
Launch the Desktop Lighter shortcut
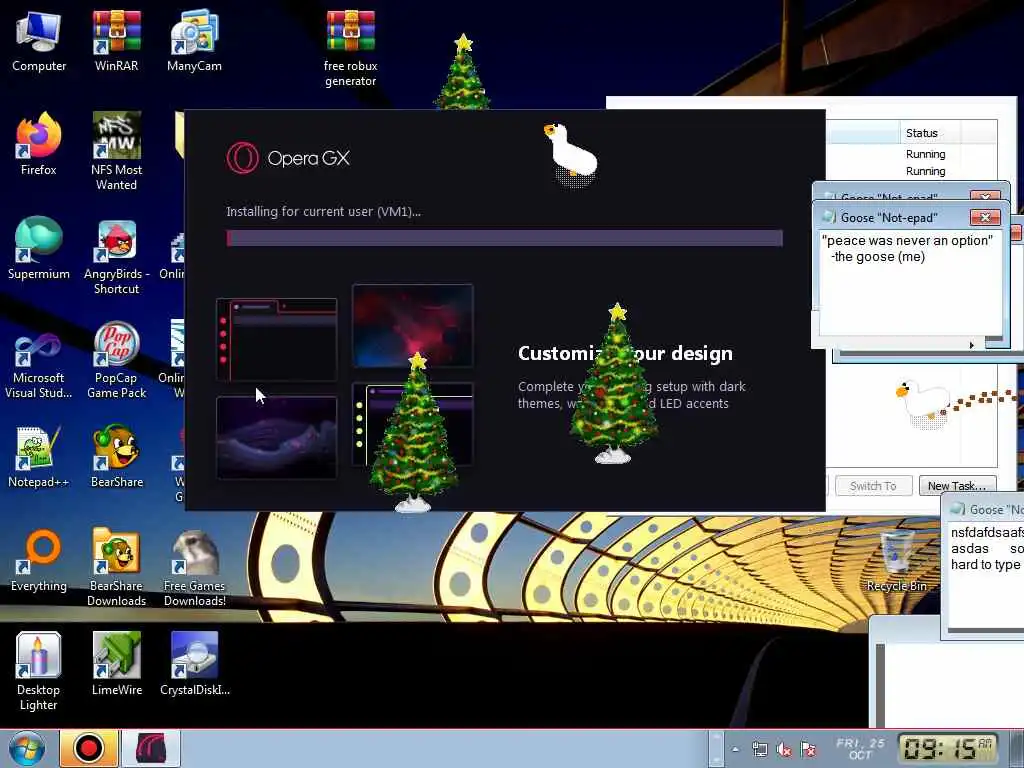tap(39, 671)
